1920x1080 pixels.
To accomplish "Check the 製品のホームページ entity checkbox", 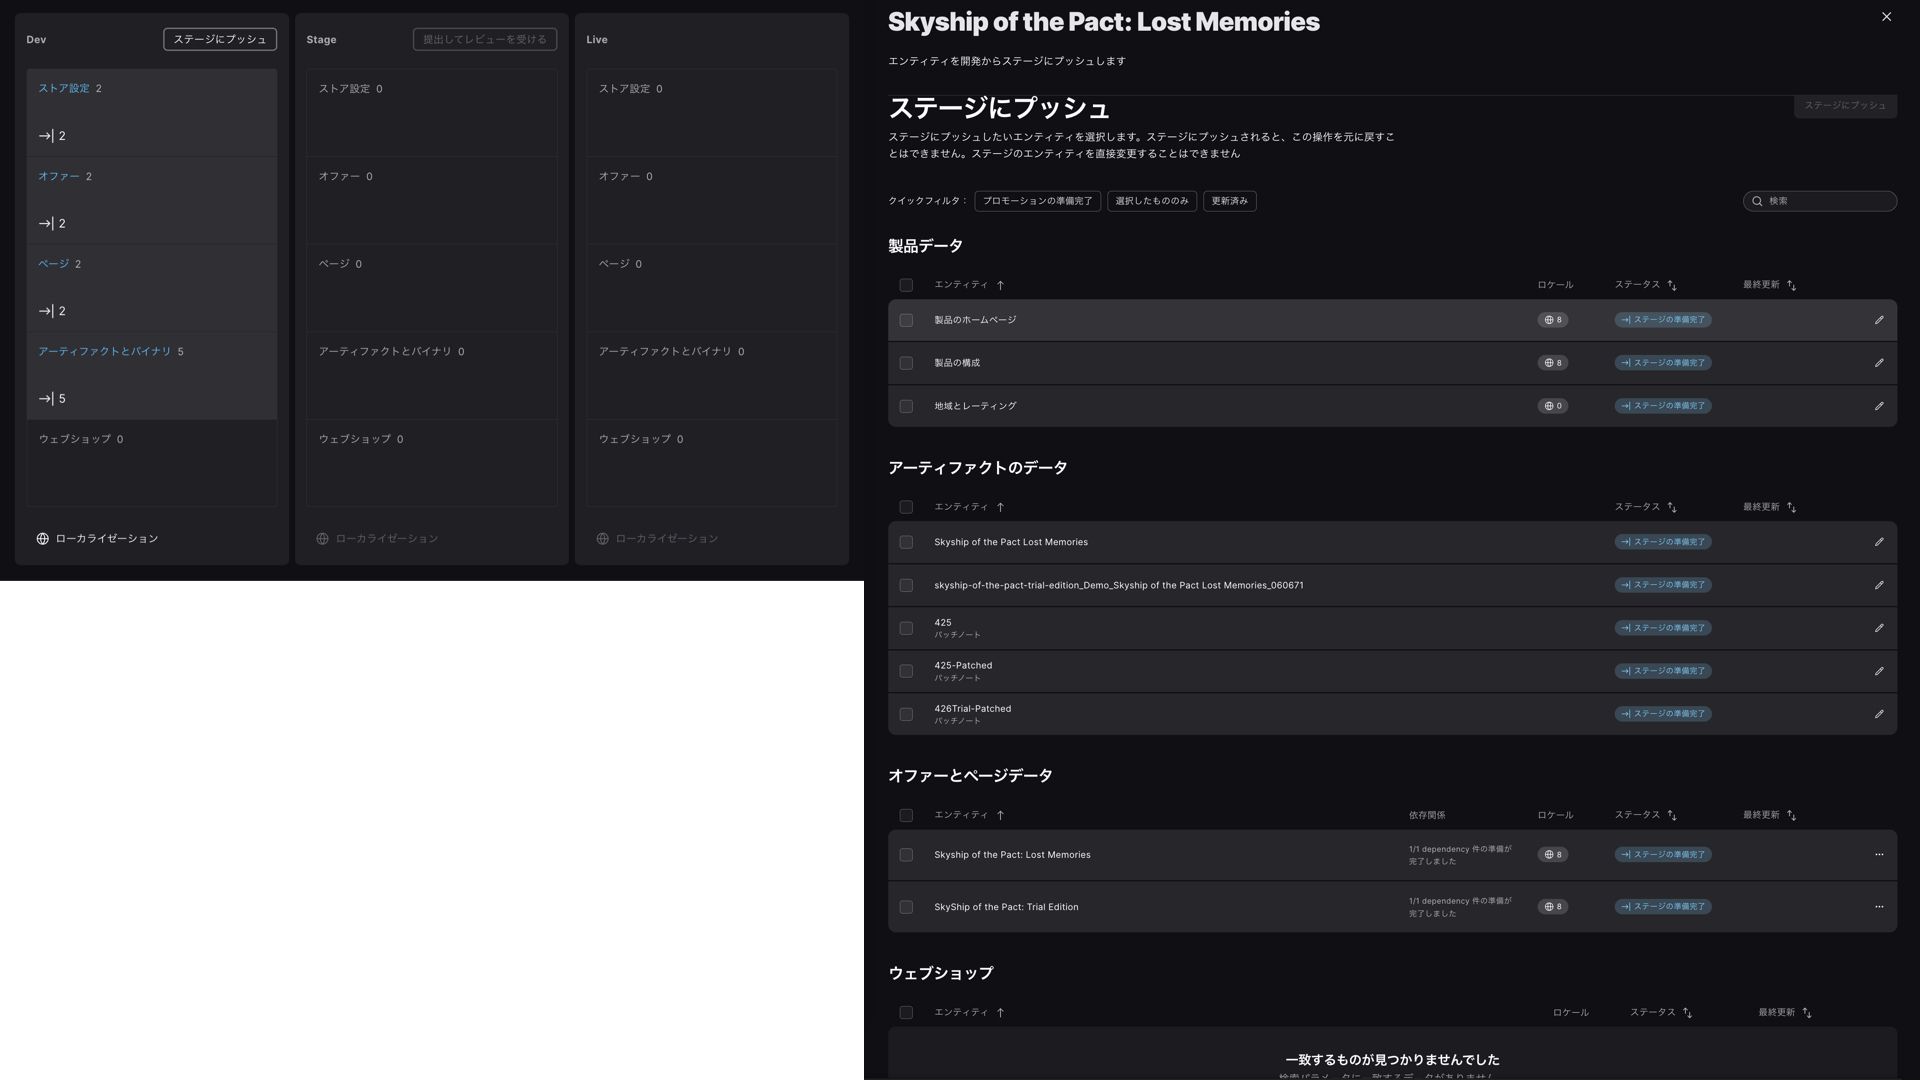I will pos(906,320).
